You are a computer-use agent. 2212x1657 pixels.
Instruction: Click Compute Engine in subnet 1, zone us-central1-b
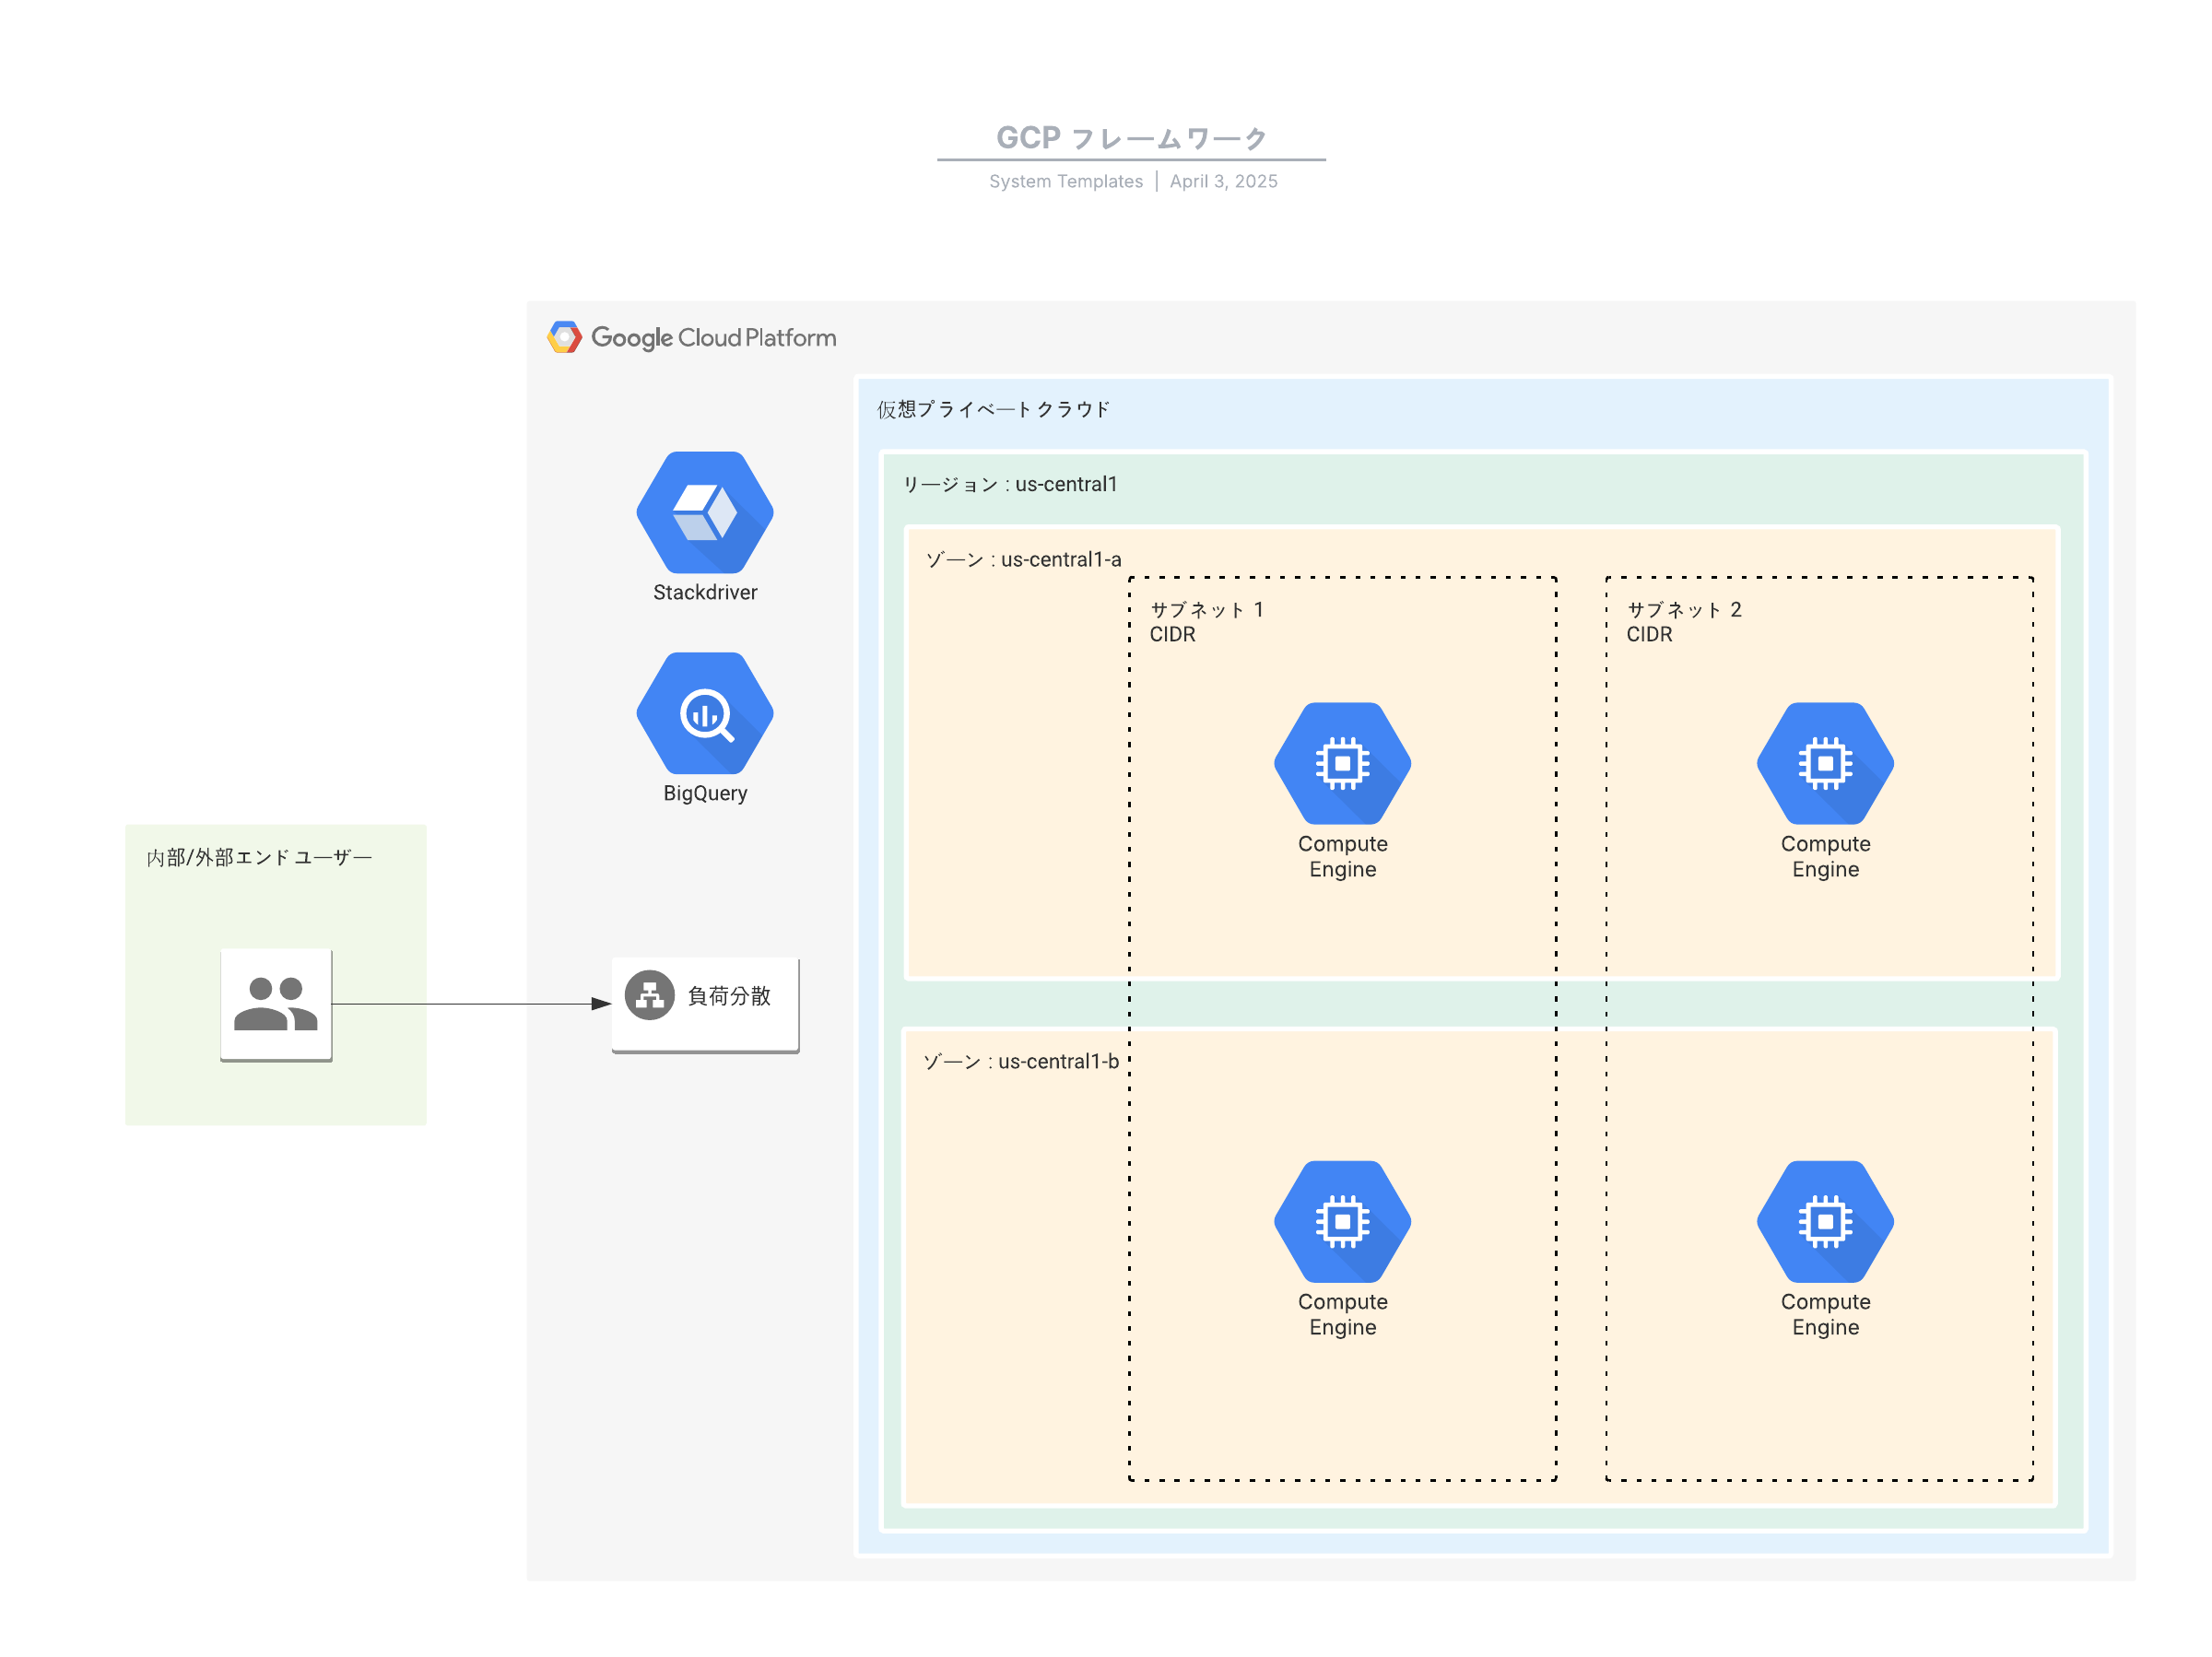pos(1342,1221)
